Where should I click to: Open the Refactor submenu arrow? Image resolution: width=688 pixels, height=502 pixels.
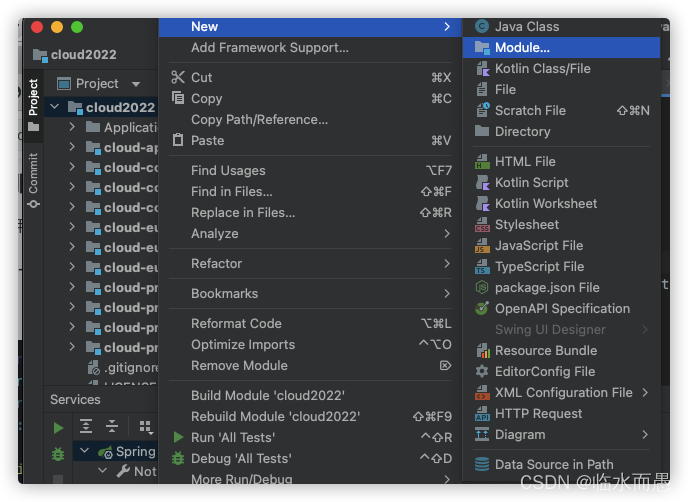tap(447, 263)
